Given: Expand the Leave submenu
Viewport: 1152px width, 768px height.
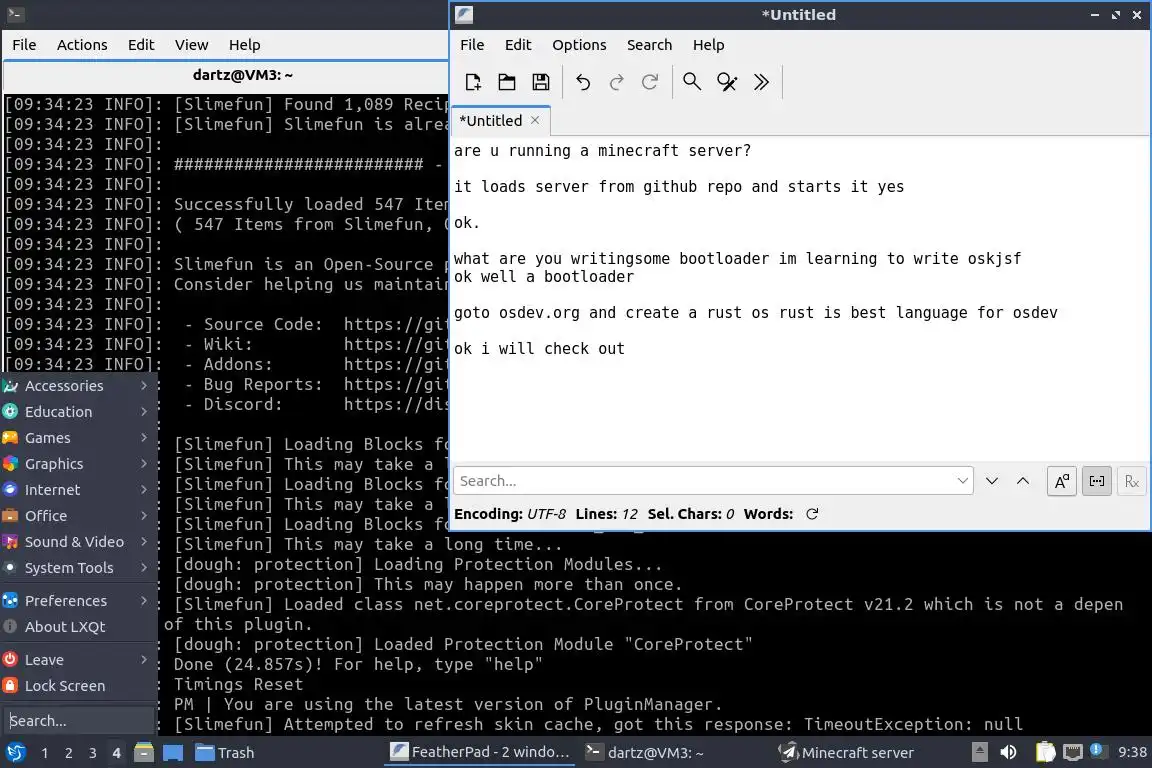Looking at the screenshot, I should (79, 659).
